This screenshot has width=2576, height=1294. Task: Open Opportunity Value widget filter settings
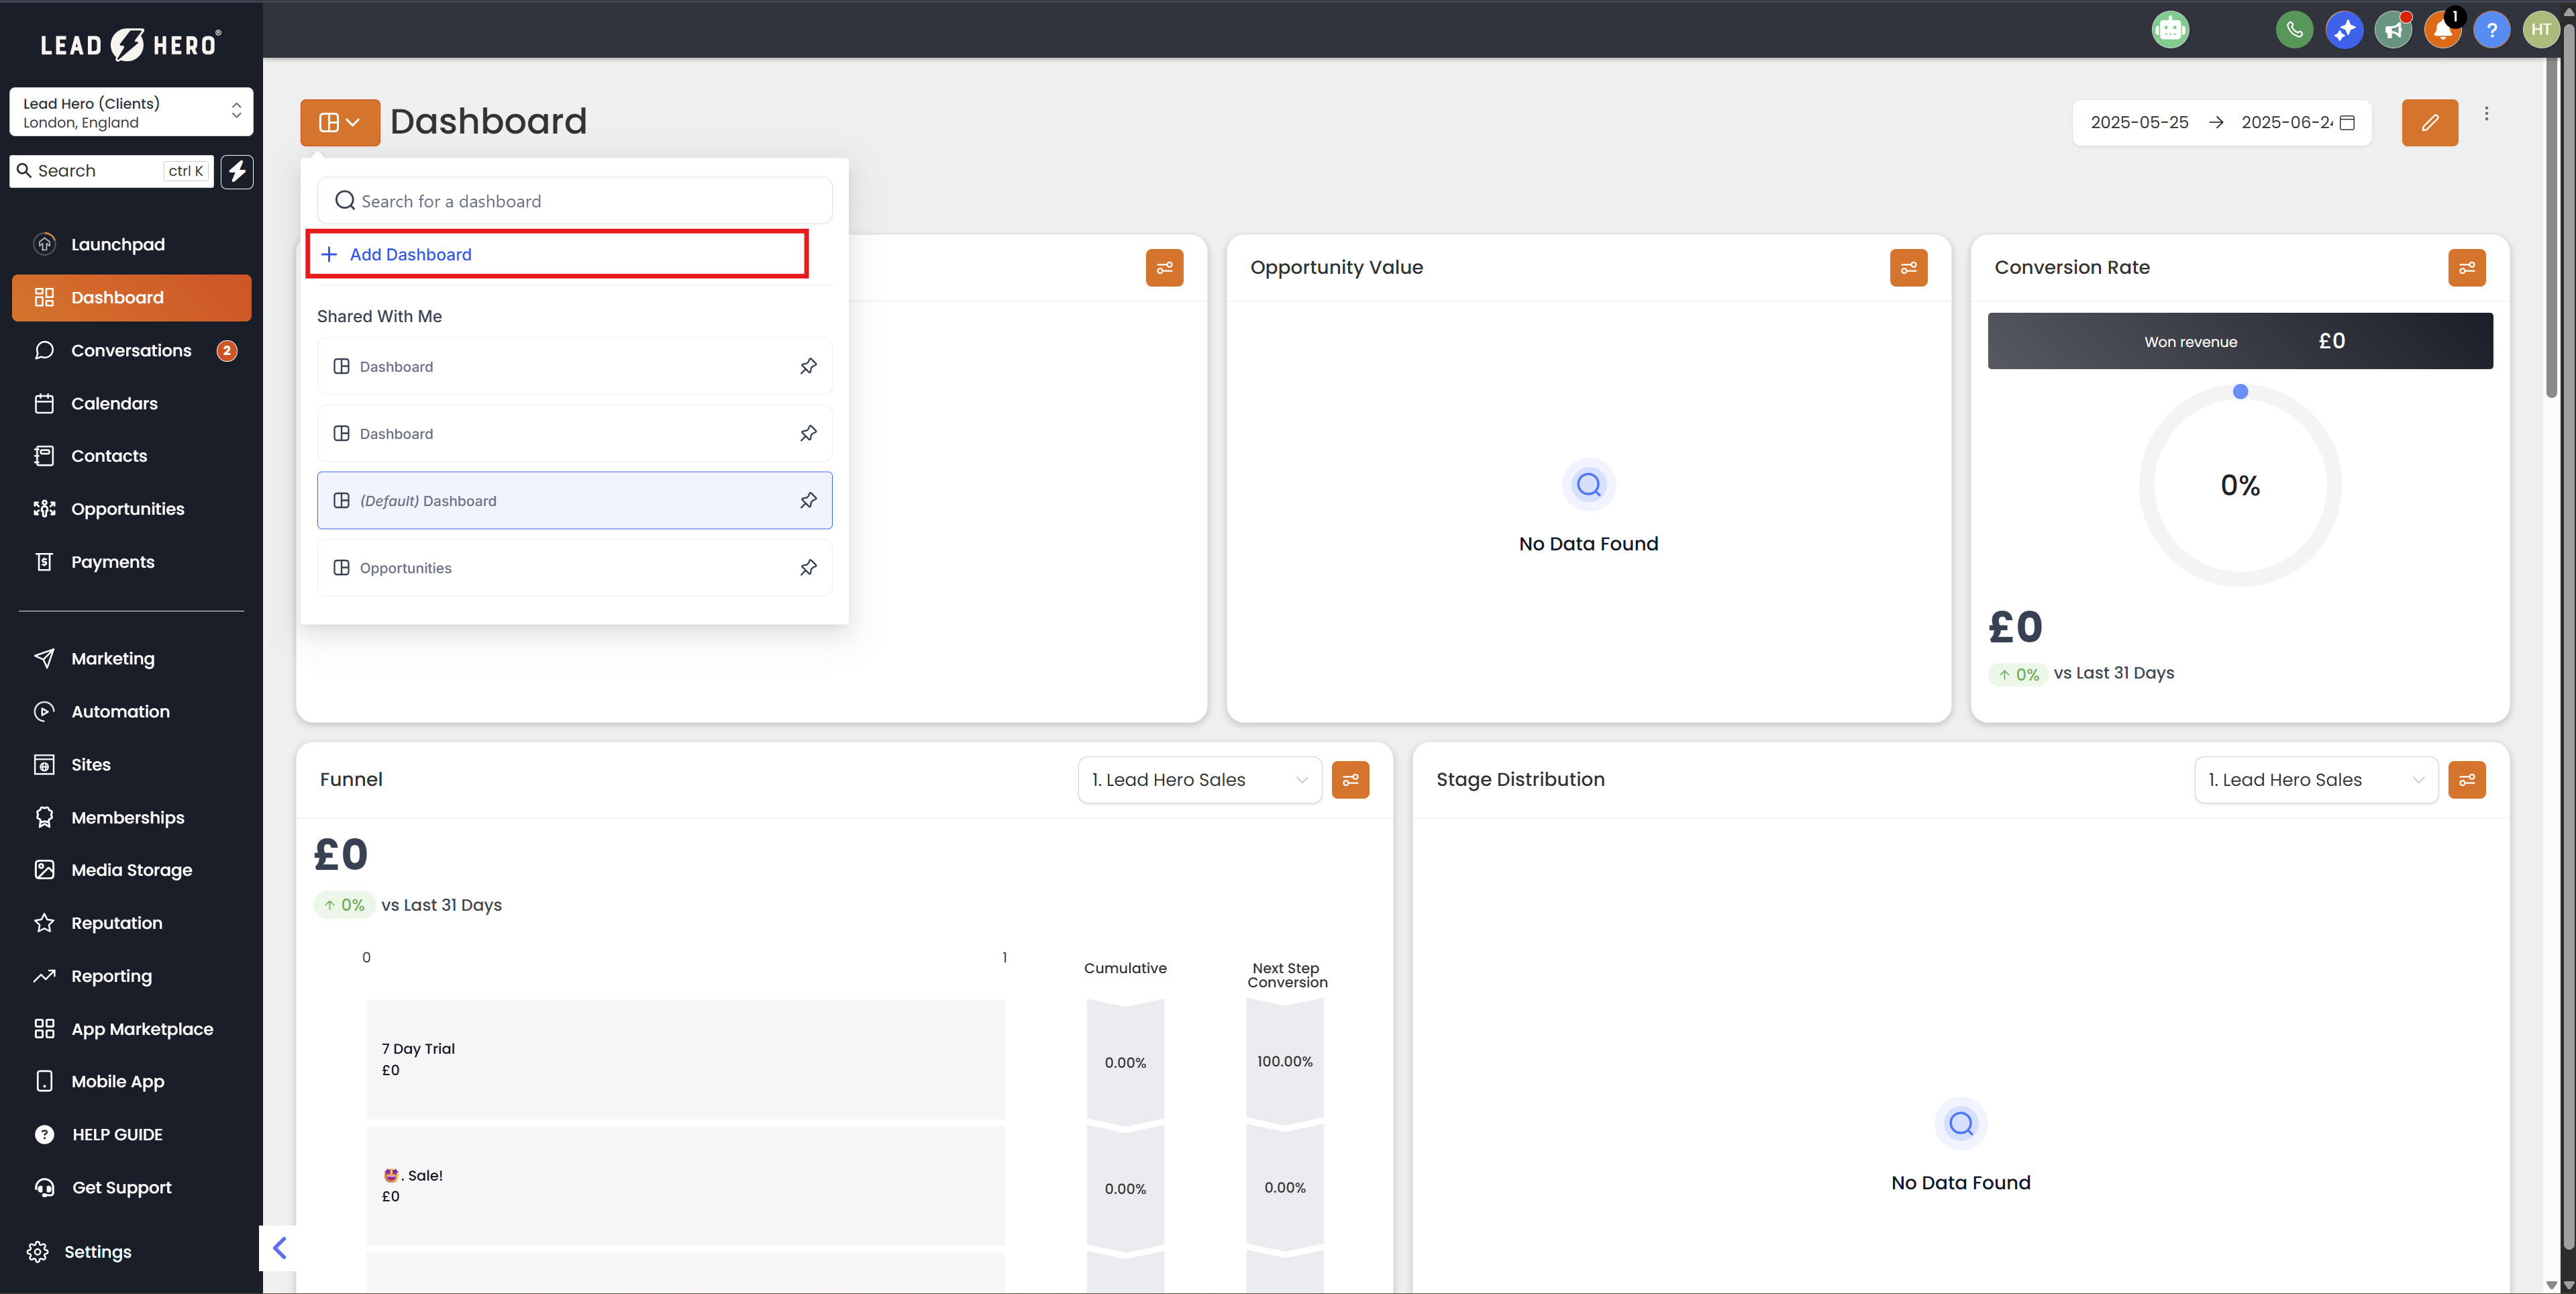1908,268
